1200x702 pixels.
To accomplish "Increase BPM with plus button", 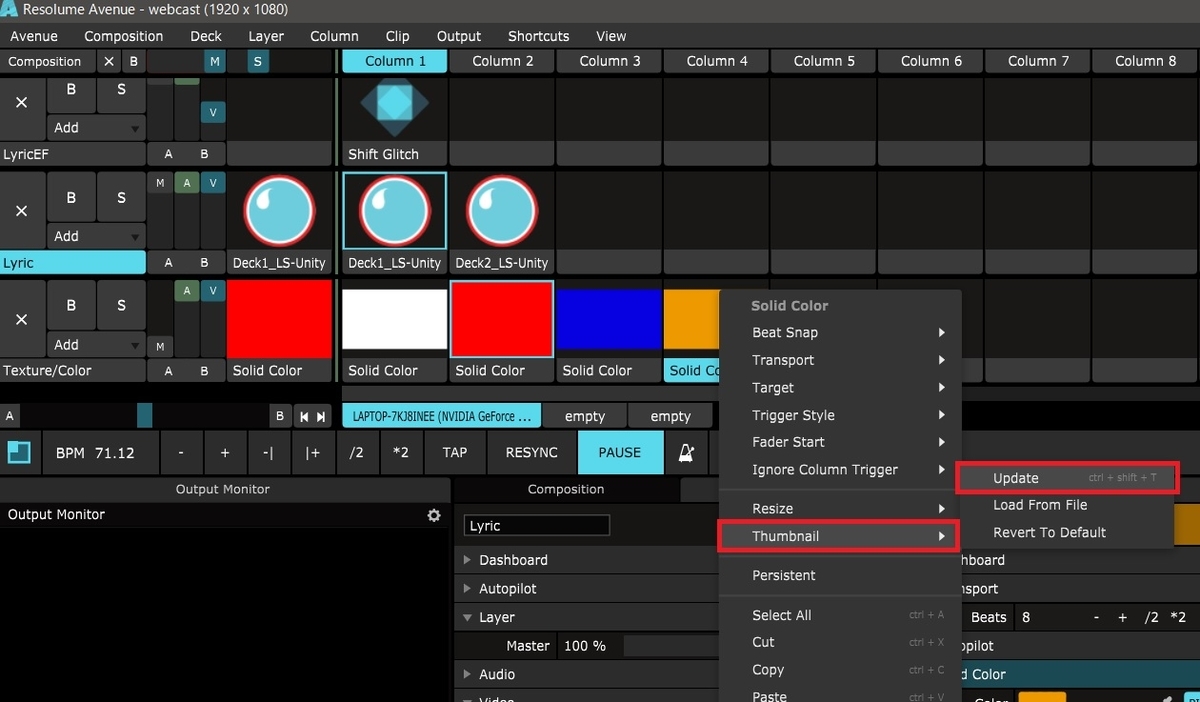I will tap(225, 453).
